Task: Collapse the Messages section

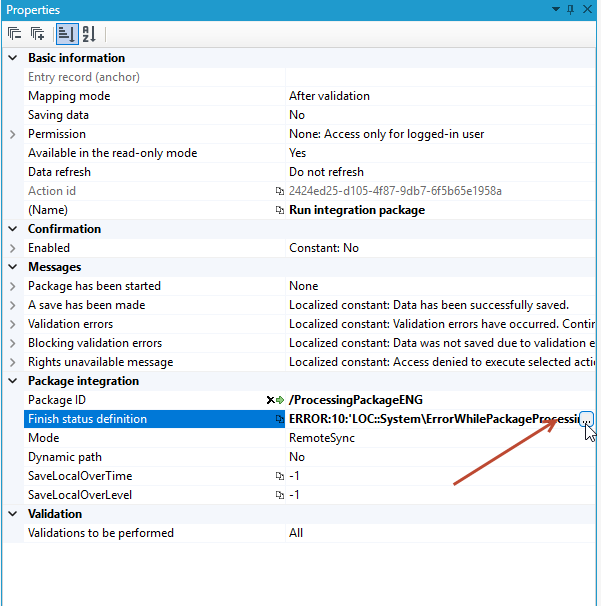Action: pyautogui.click(x=13, y=267)
